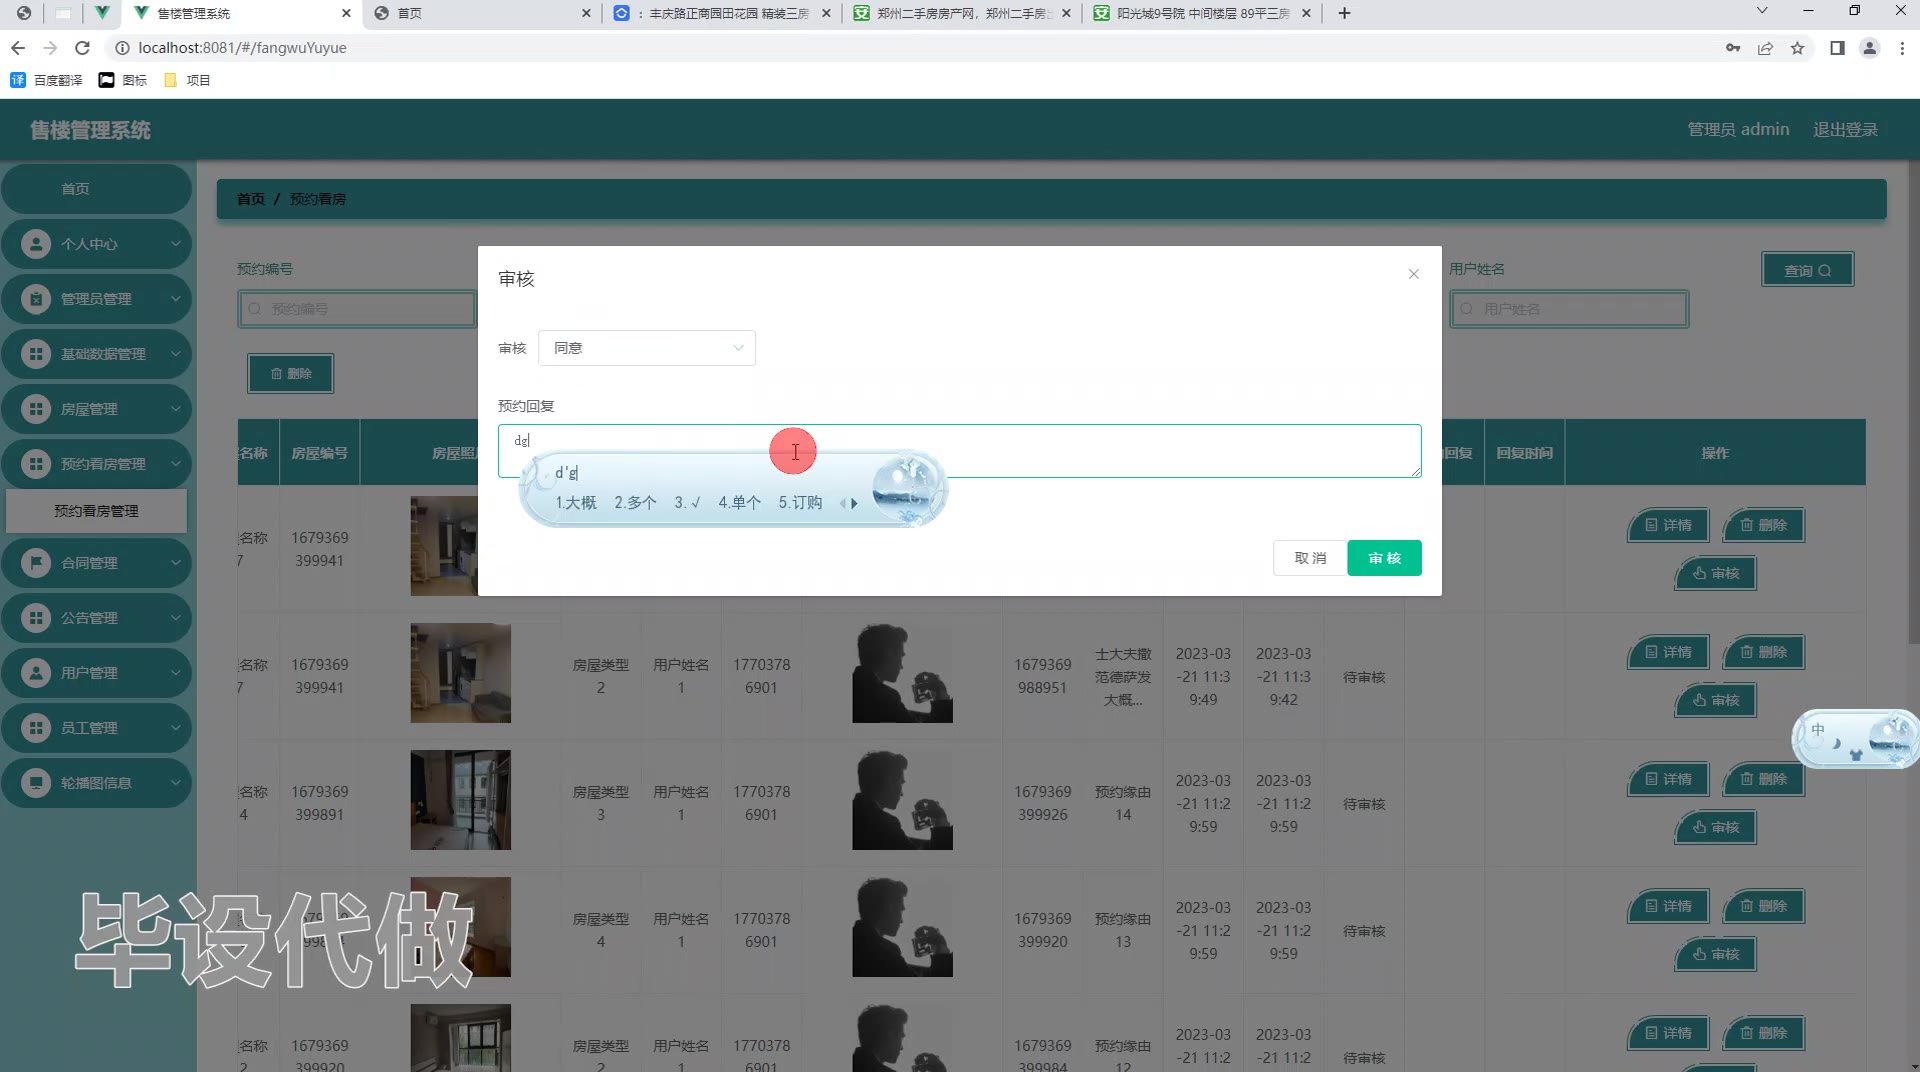Viewport: 1920px width, 1072px height.
Task: Open the 项目 bookmarks folder
Action: point(187,80)
